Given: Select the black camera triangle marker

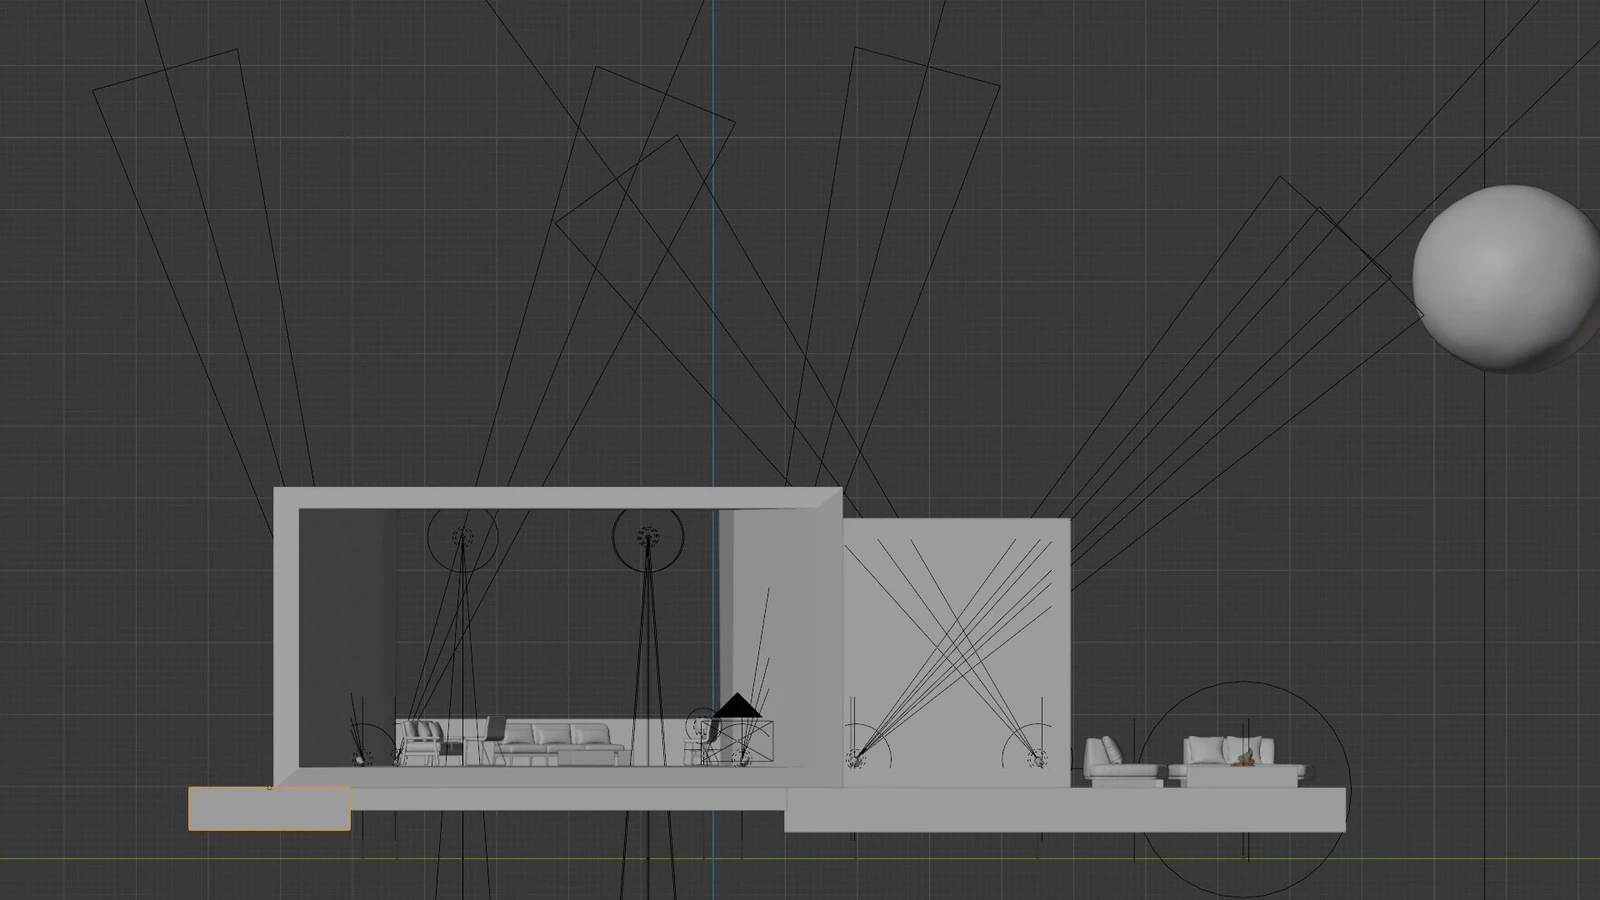Looking at the screenshot, I should pos(738,706).
